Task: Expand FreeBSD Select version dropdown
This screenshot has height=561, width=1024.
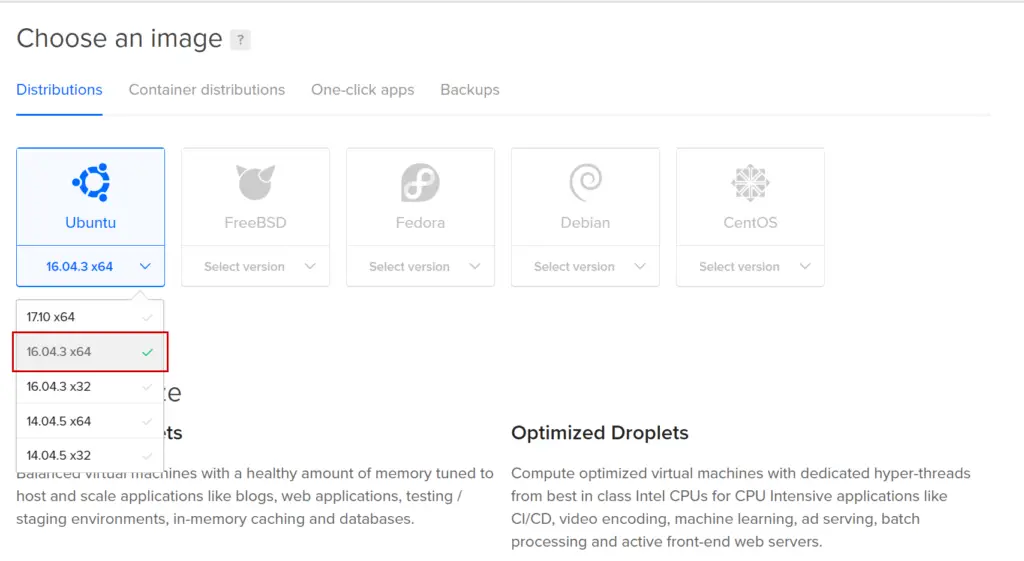Action: (255, 266)
